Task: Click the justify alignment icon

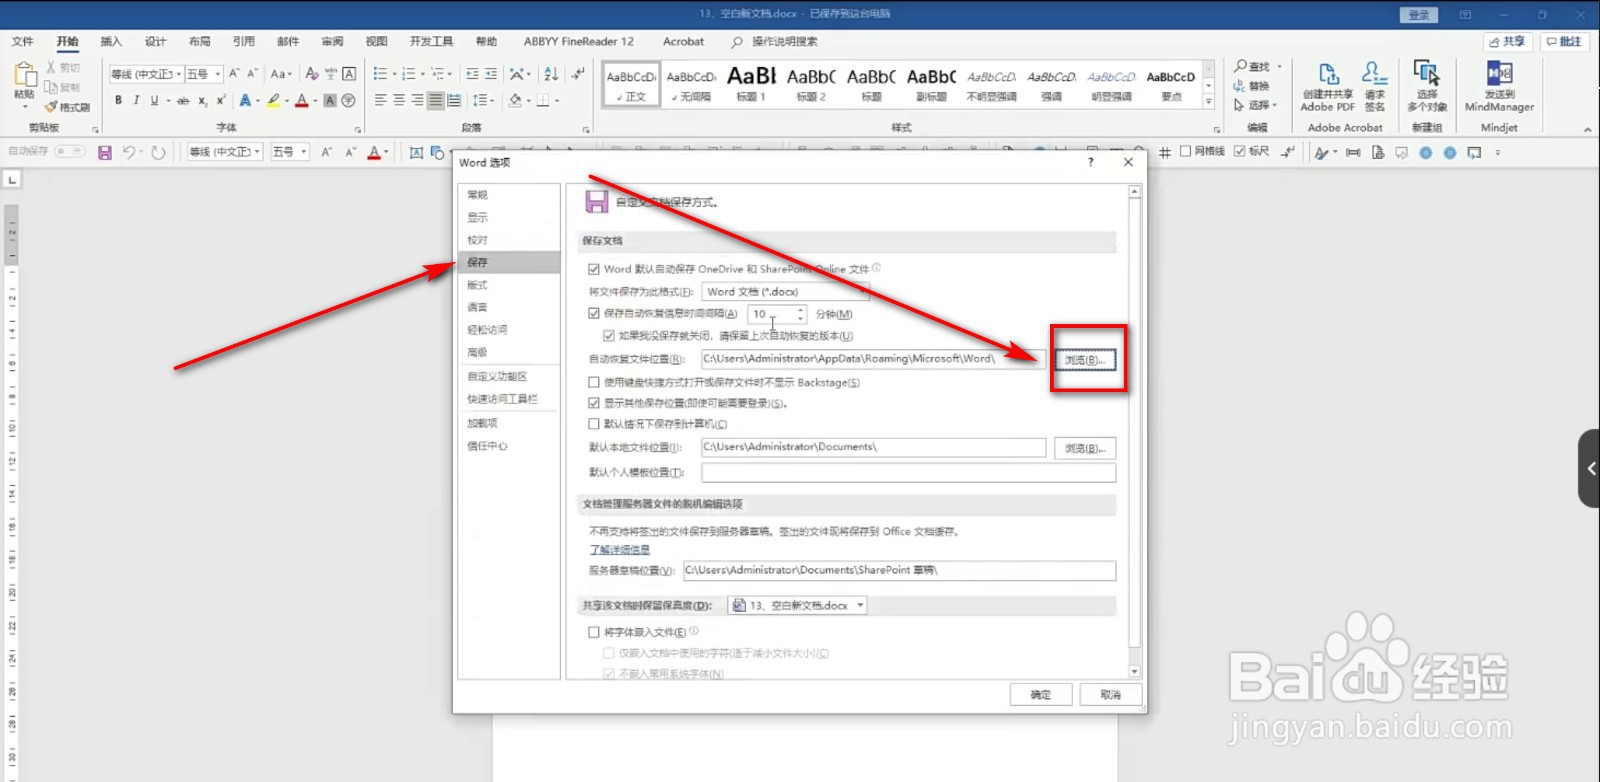Action: pos(436,100)
